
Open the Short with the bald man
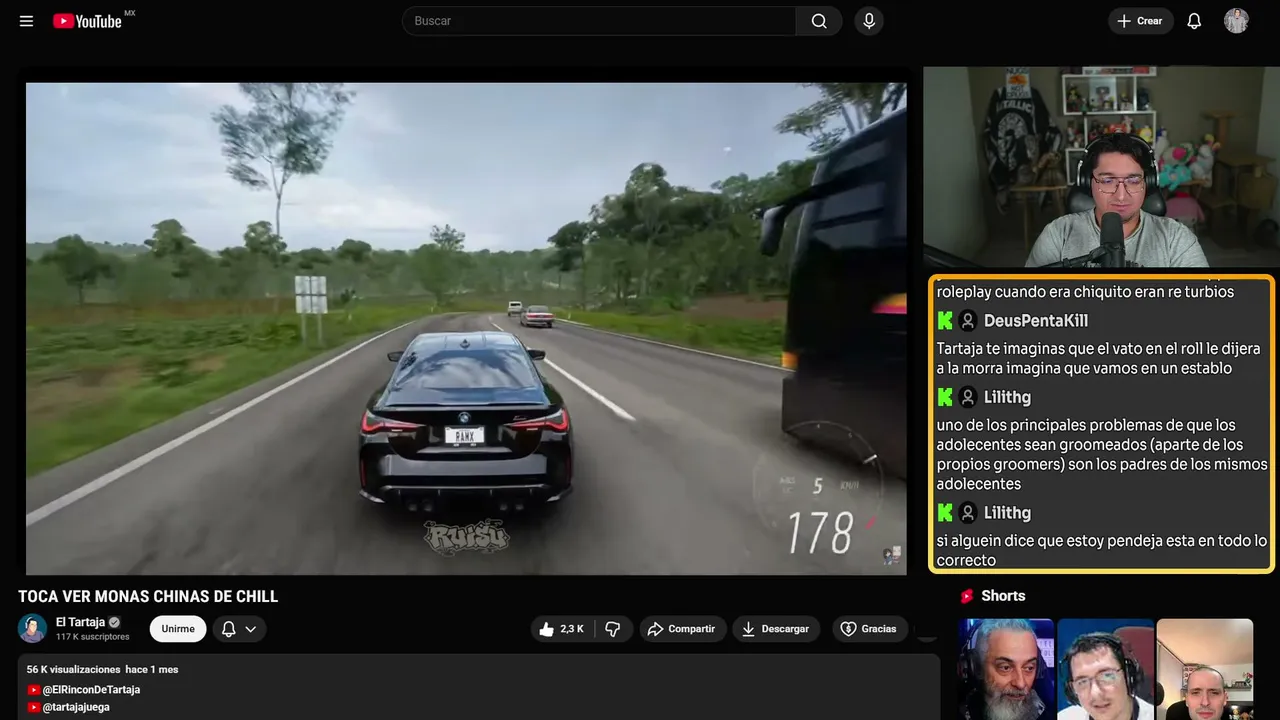1204,669
